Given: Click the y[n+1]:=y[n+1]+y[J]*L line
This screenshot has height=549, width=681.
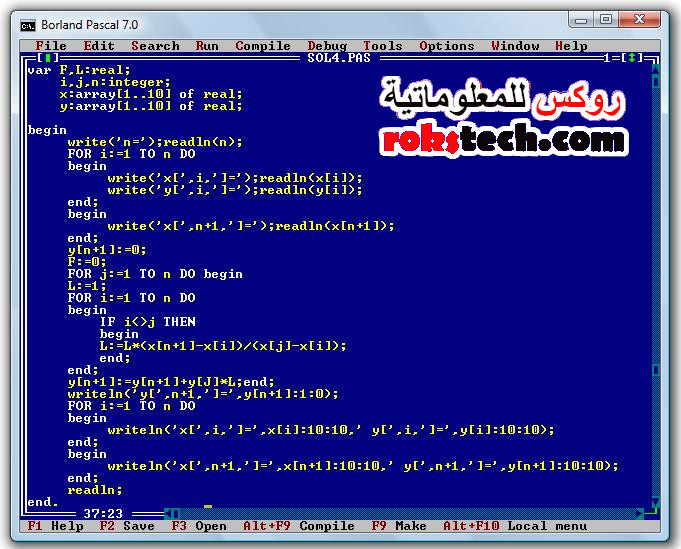Looking at the screenshot, I should (171, 382).
